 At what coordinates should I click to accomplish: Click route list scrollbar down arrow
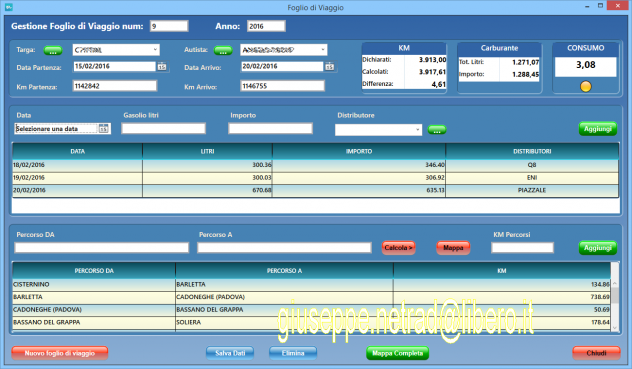615,328
